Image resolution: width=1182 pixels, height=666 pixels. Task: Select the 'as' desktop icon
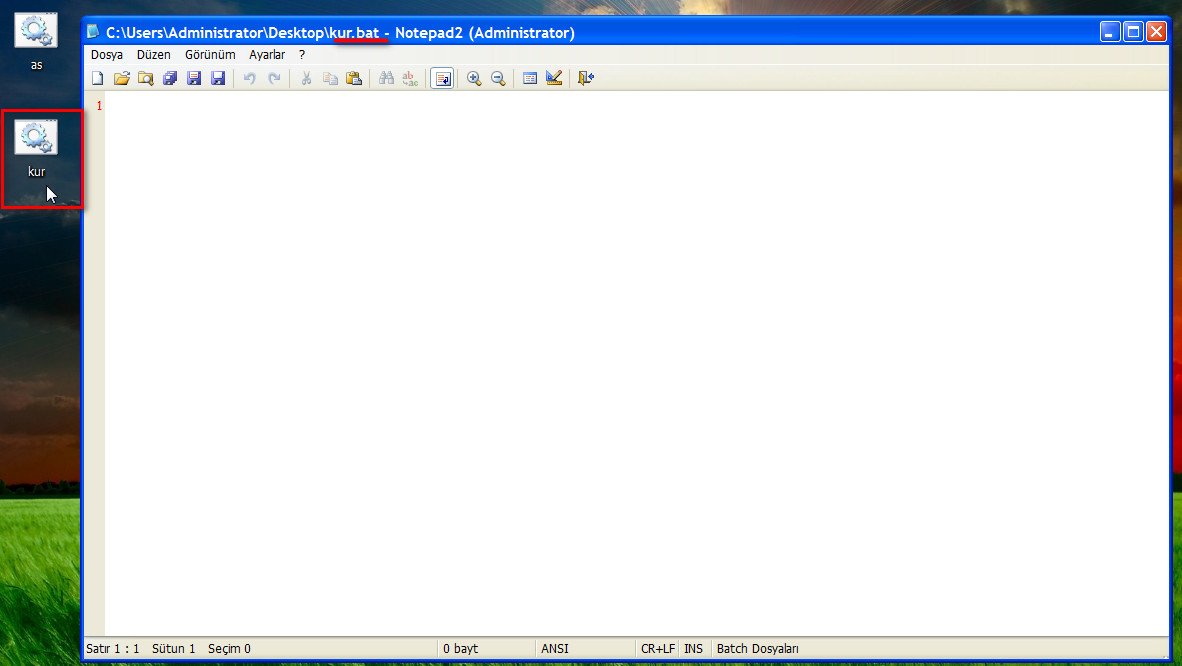pos(36,41)
